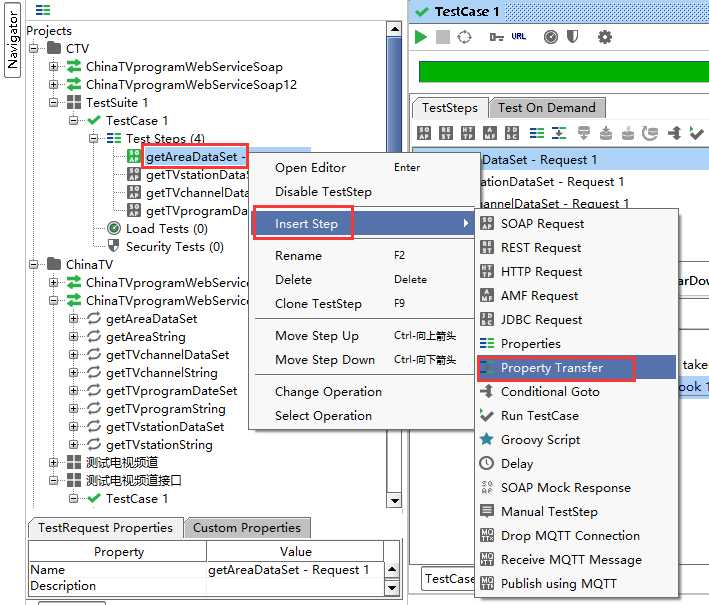Collapse the TestSuite 1 node

(x=54, y=103)
